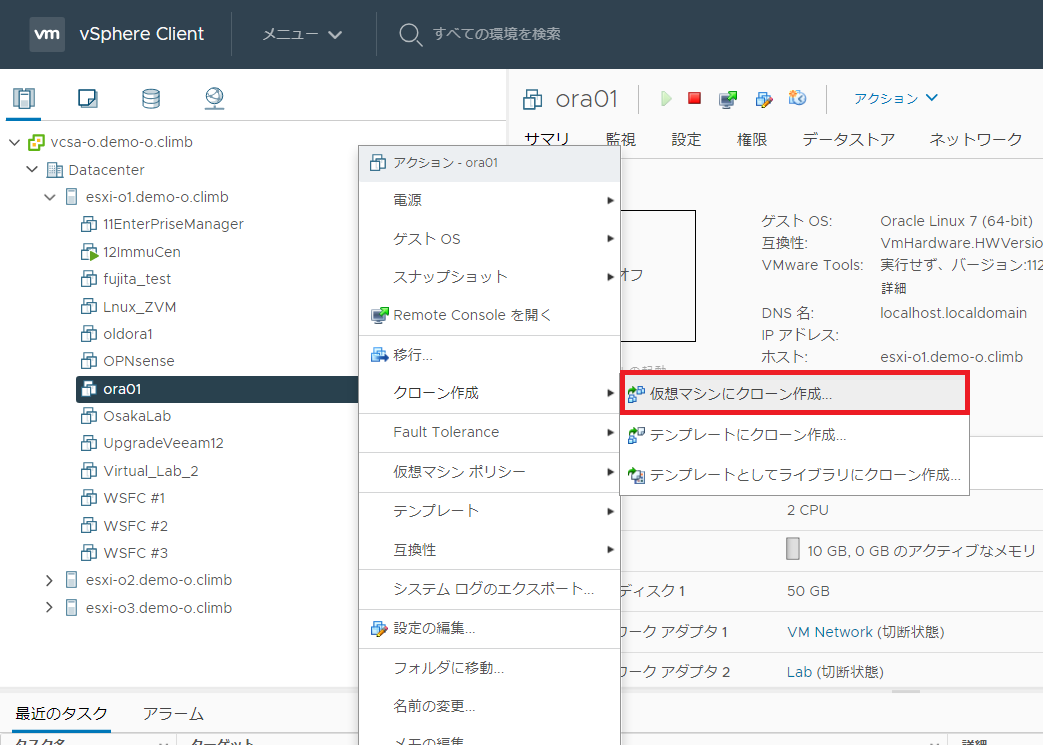This screenshot has height=745, width=1043.
Task: Expand 互換性 submenu
Action: (490, 549)
